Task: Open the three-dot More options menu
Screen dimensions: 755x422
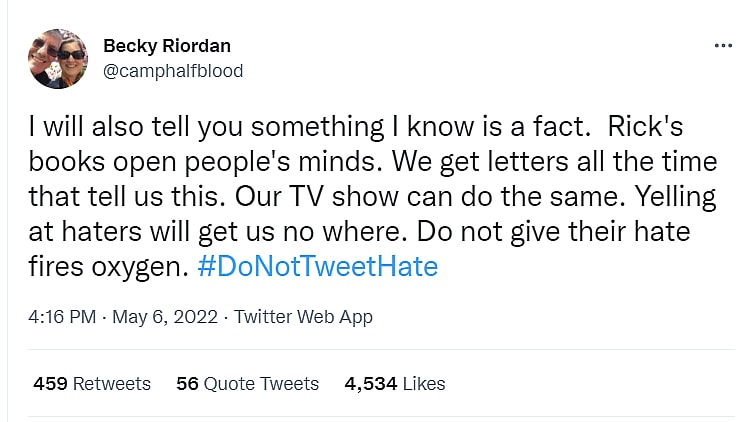Action: [x=723, y=46]
